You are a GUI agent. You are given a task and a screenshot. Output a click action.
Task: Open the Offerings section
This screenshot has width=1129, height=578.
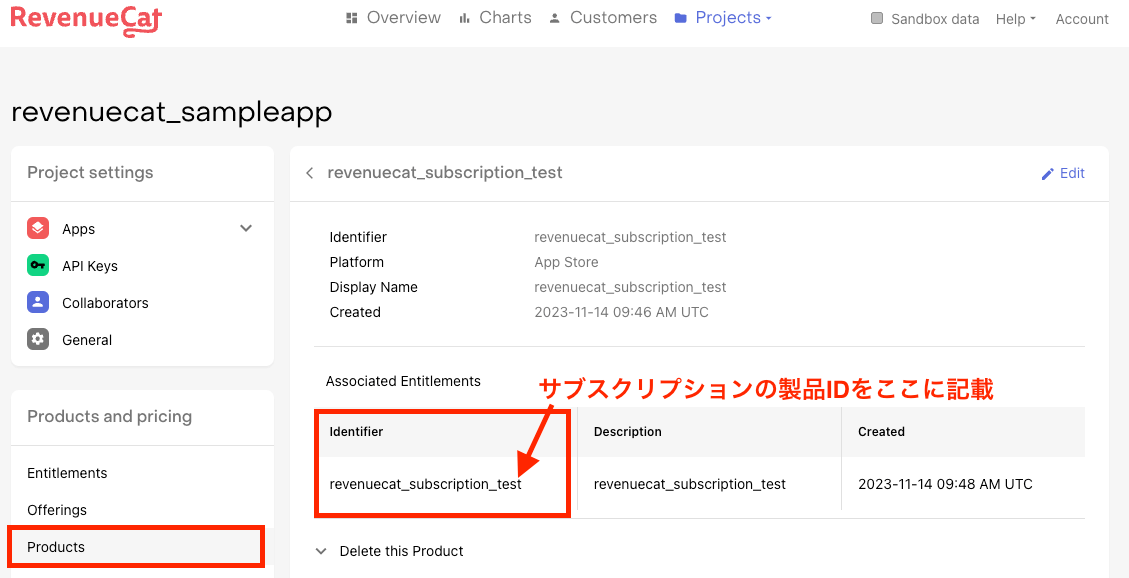pyautogui.click(x=57, y=510)
